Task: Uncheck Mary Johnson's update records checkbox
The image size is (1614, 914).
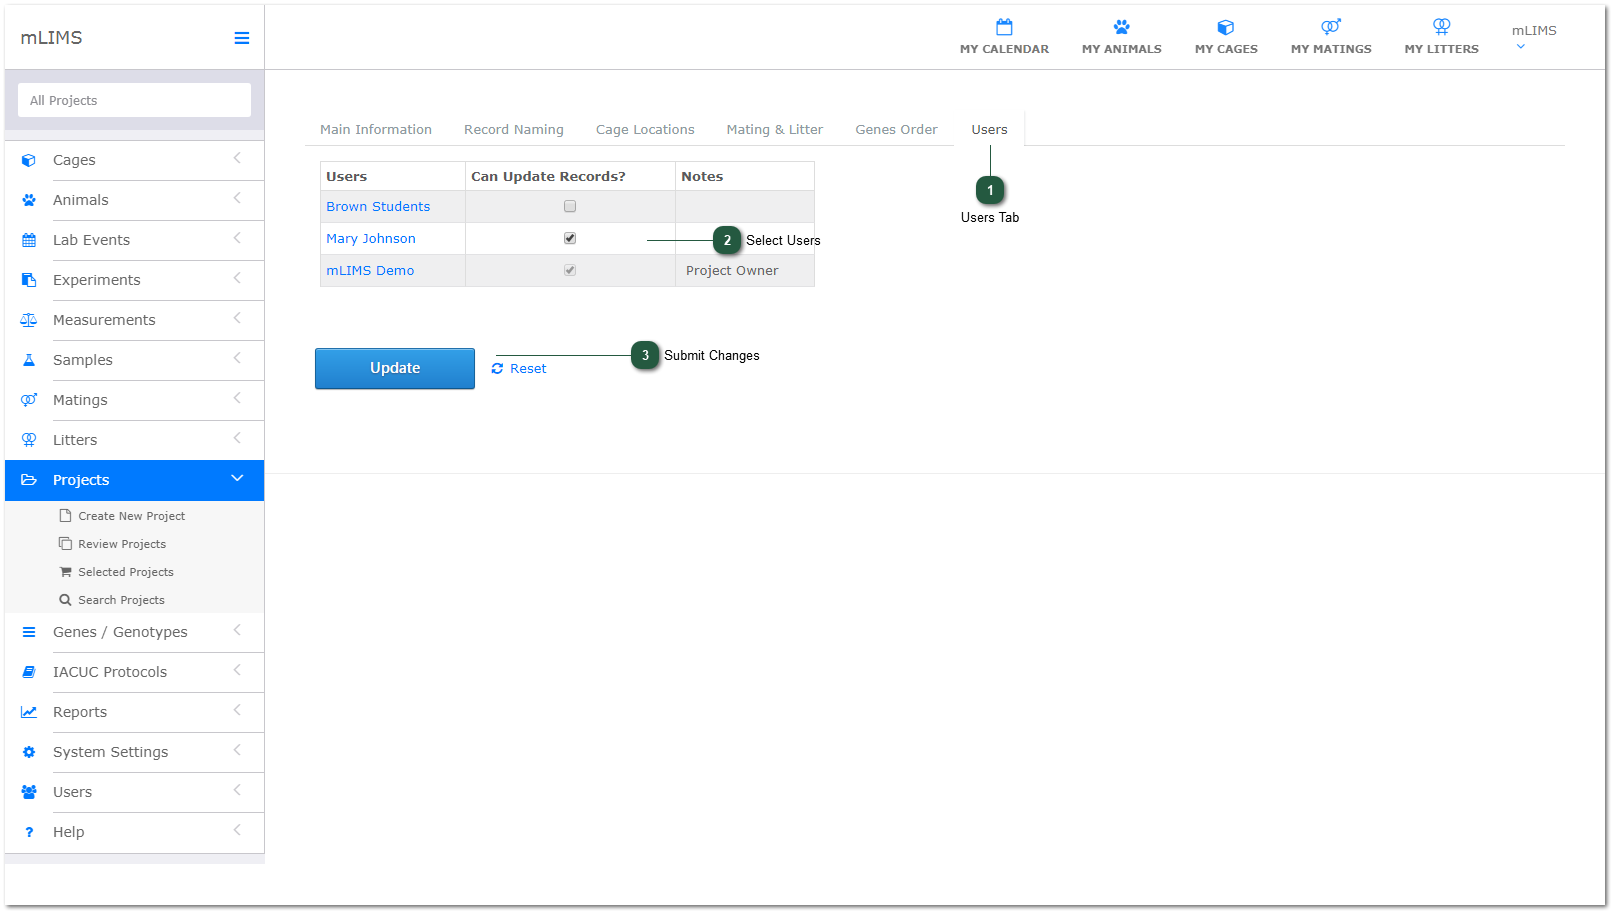Action: [570, 238]
